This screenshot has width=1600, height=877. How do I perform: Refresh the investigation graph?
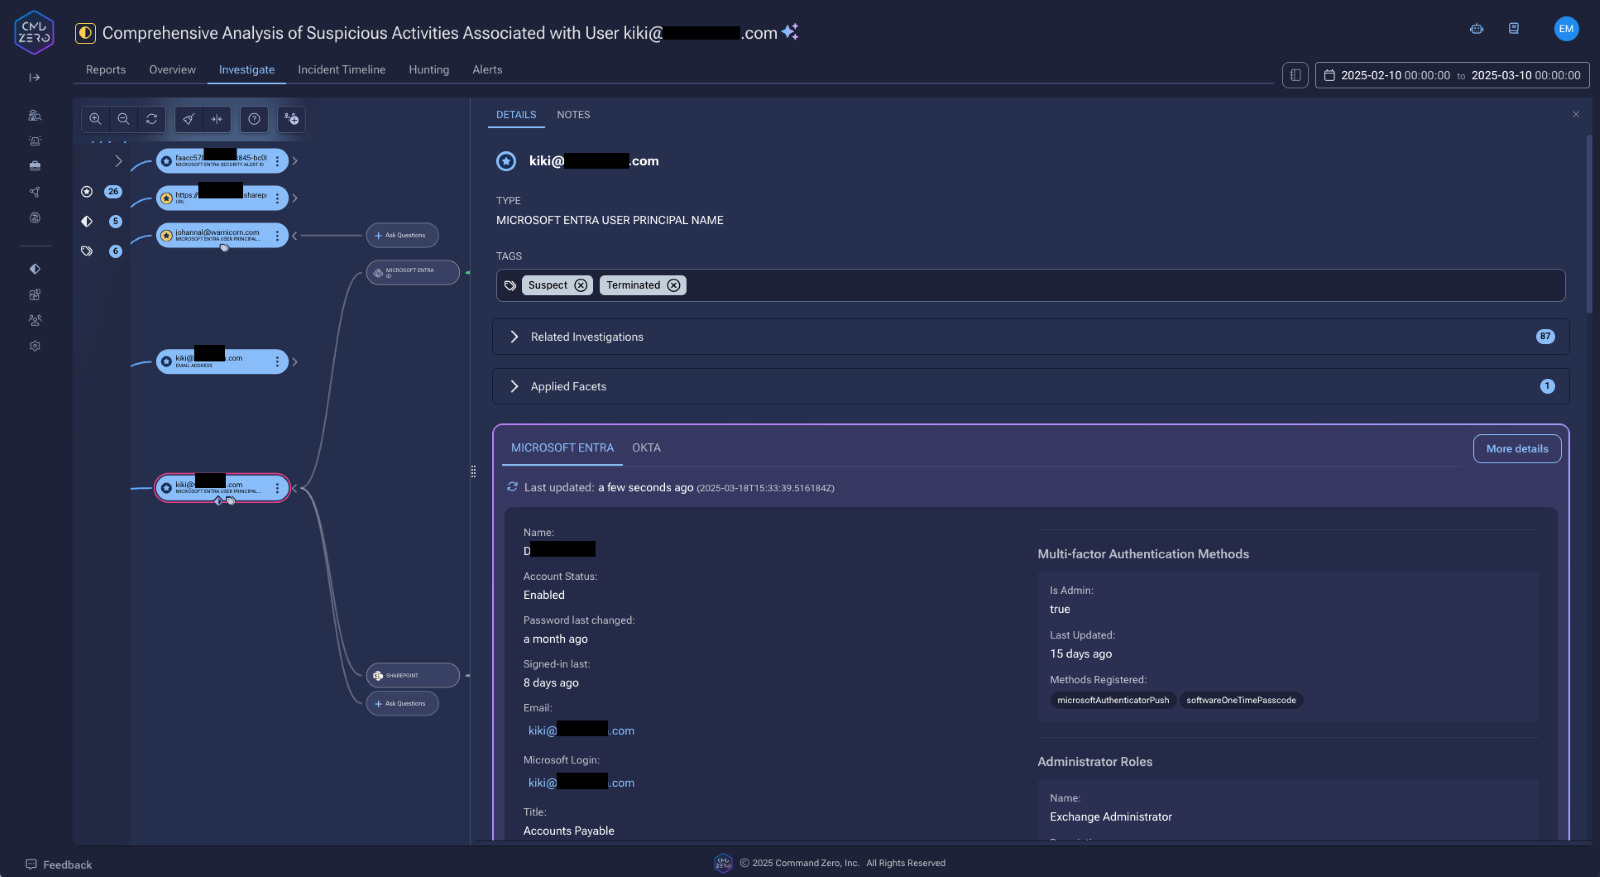[151, 119]
